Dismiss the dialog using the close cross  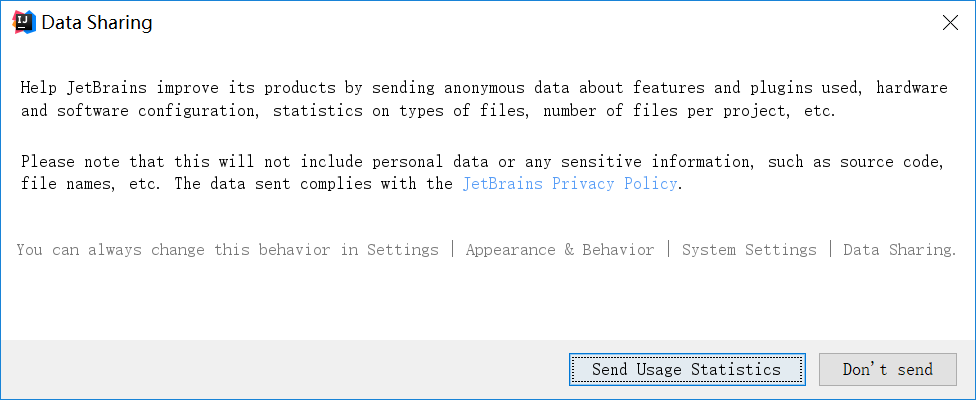coord(950,23)
